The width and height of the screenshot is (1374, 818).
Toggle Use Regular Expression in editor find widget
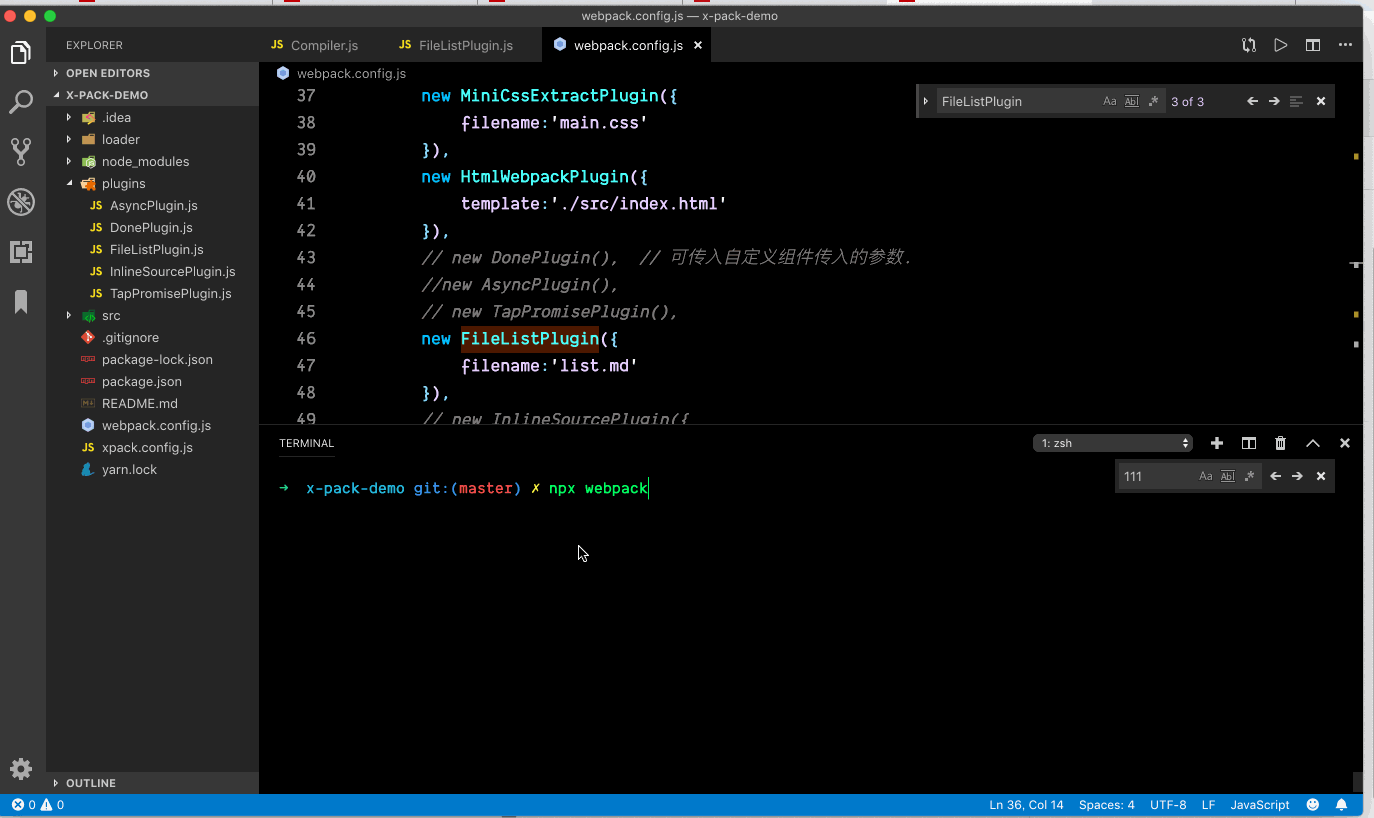[1152, 101]
